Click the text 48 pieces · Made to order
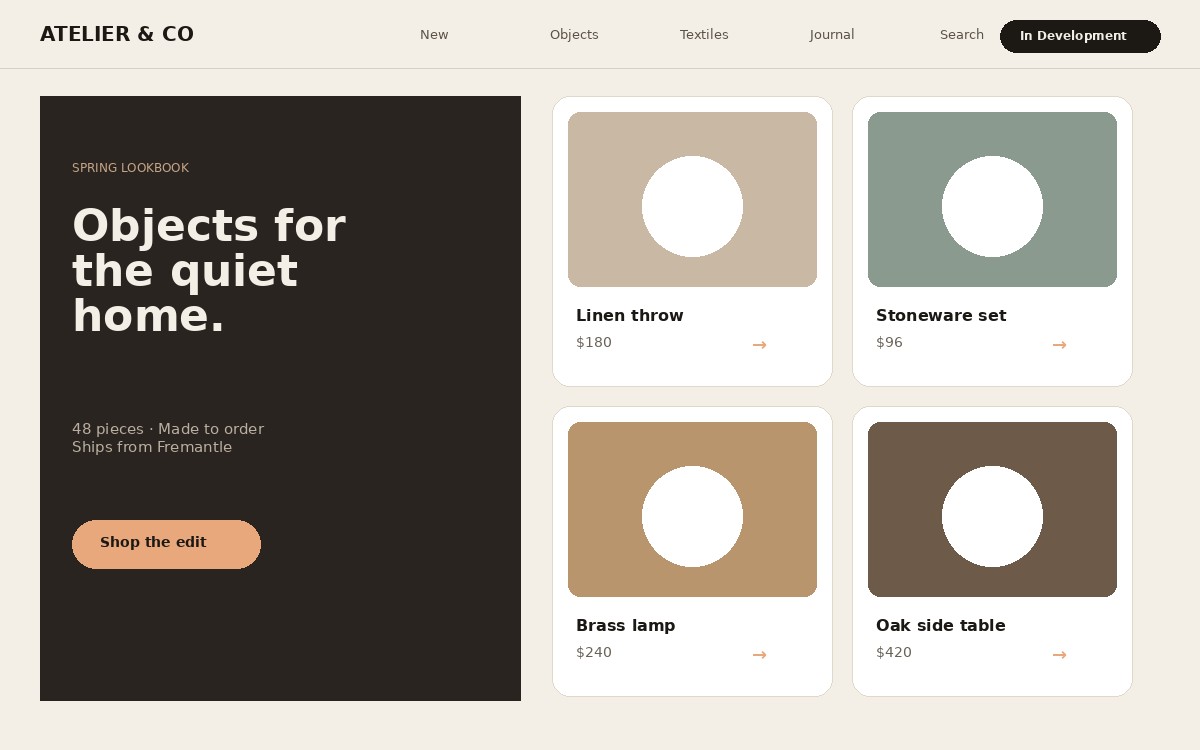Image resolution: width=1200 pixels, height=750 pixels. [x=168, y=429]
